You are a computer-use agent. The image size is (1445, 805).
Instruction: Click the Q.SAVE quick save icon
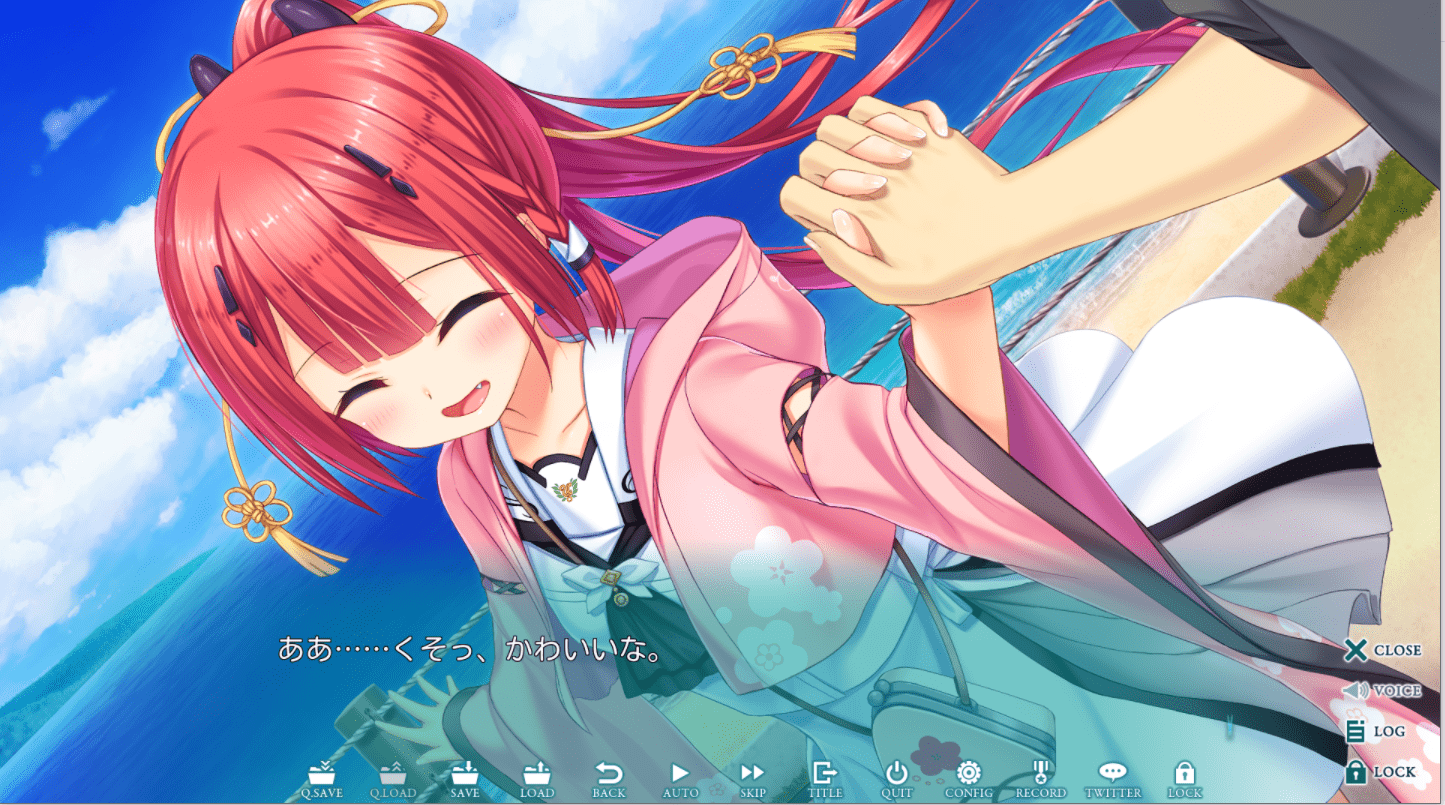pyautogui.click(x=321, y=779)
